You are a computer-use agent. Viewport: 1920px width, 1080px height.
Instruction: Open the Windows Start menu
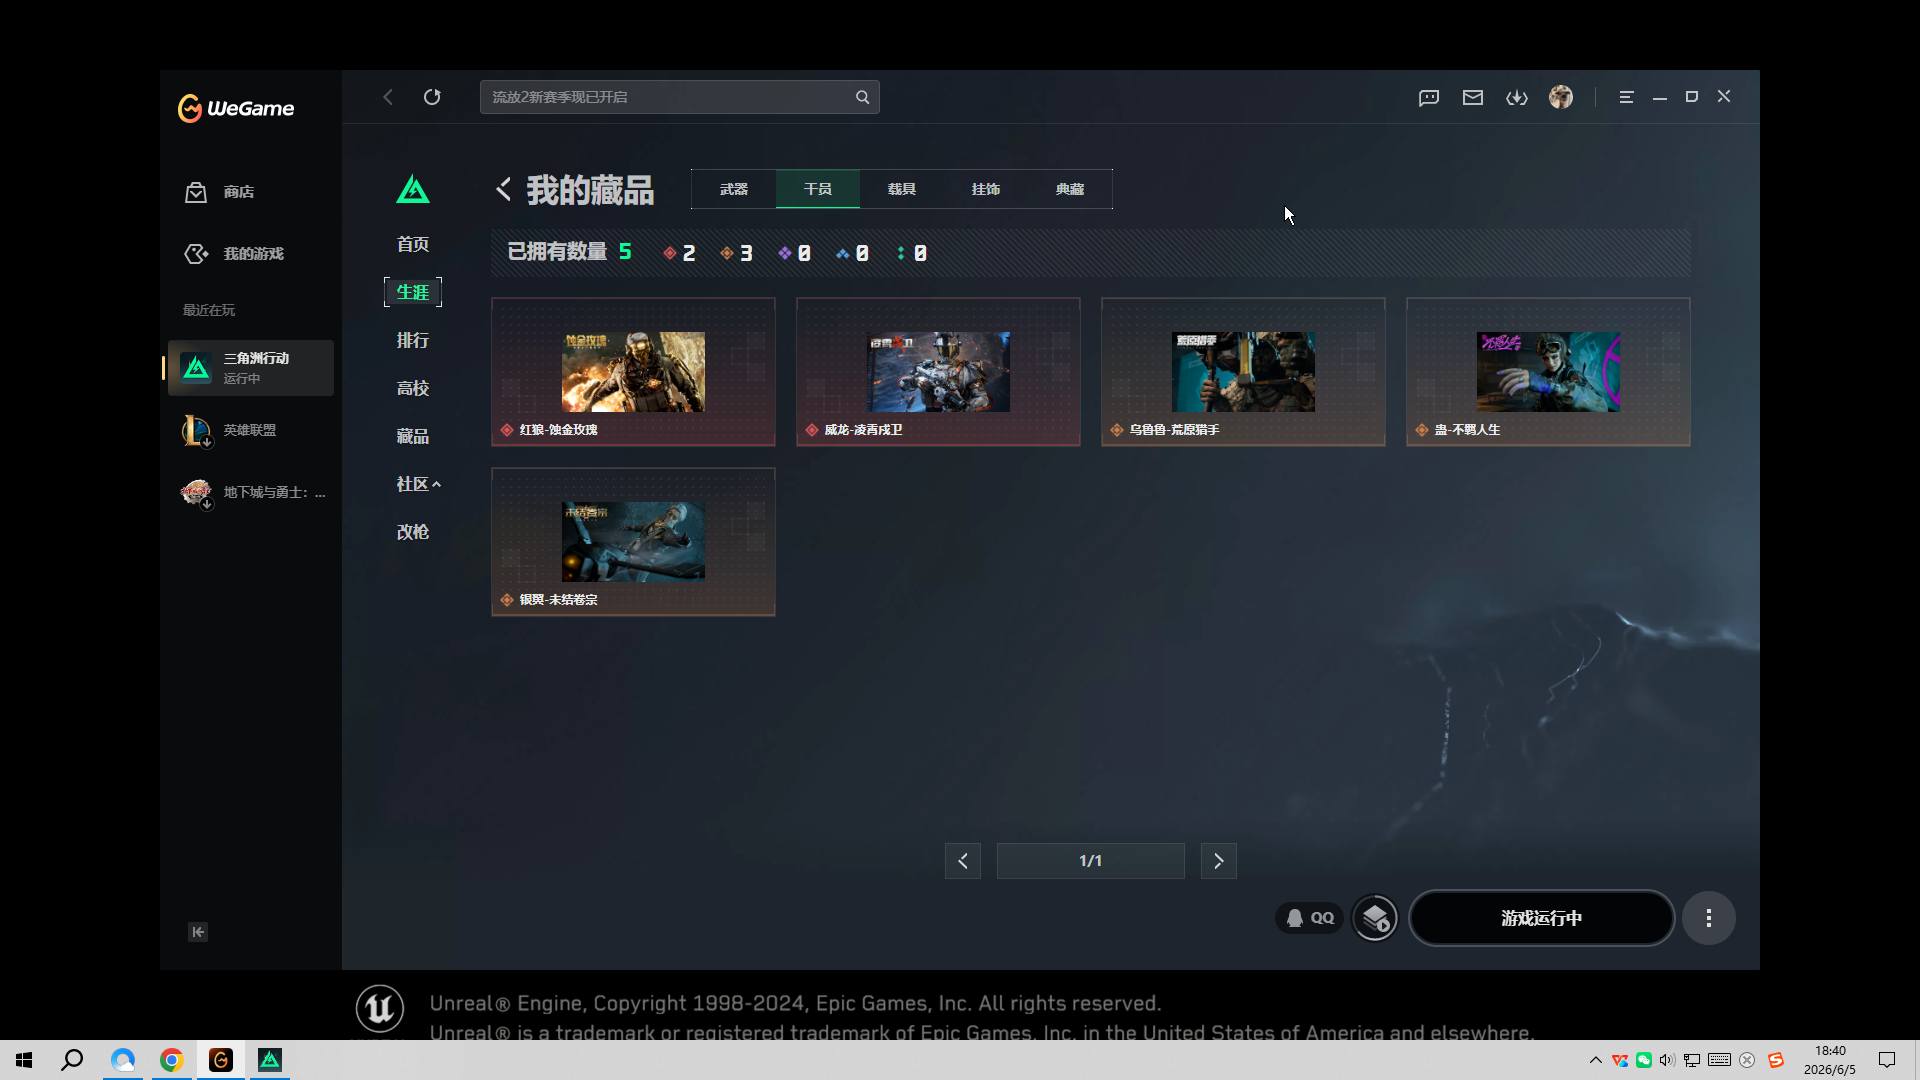pyautogui.click(x=24, y=1060)
